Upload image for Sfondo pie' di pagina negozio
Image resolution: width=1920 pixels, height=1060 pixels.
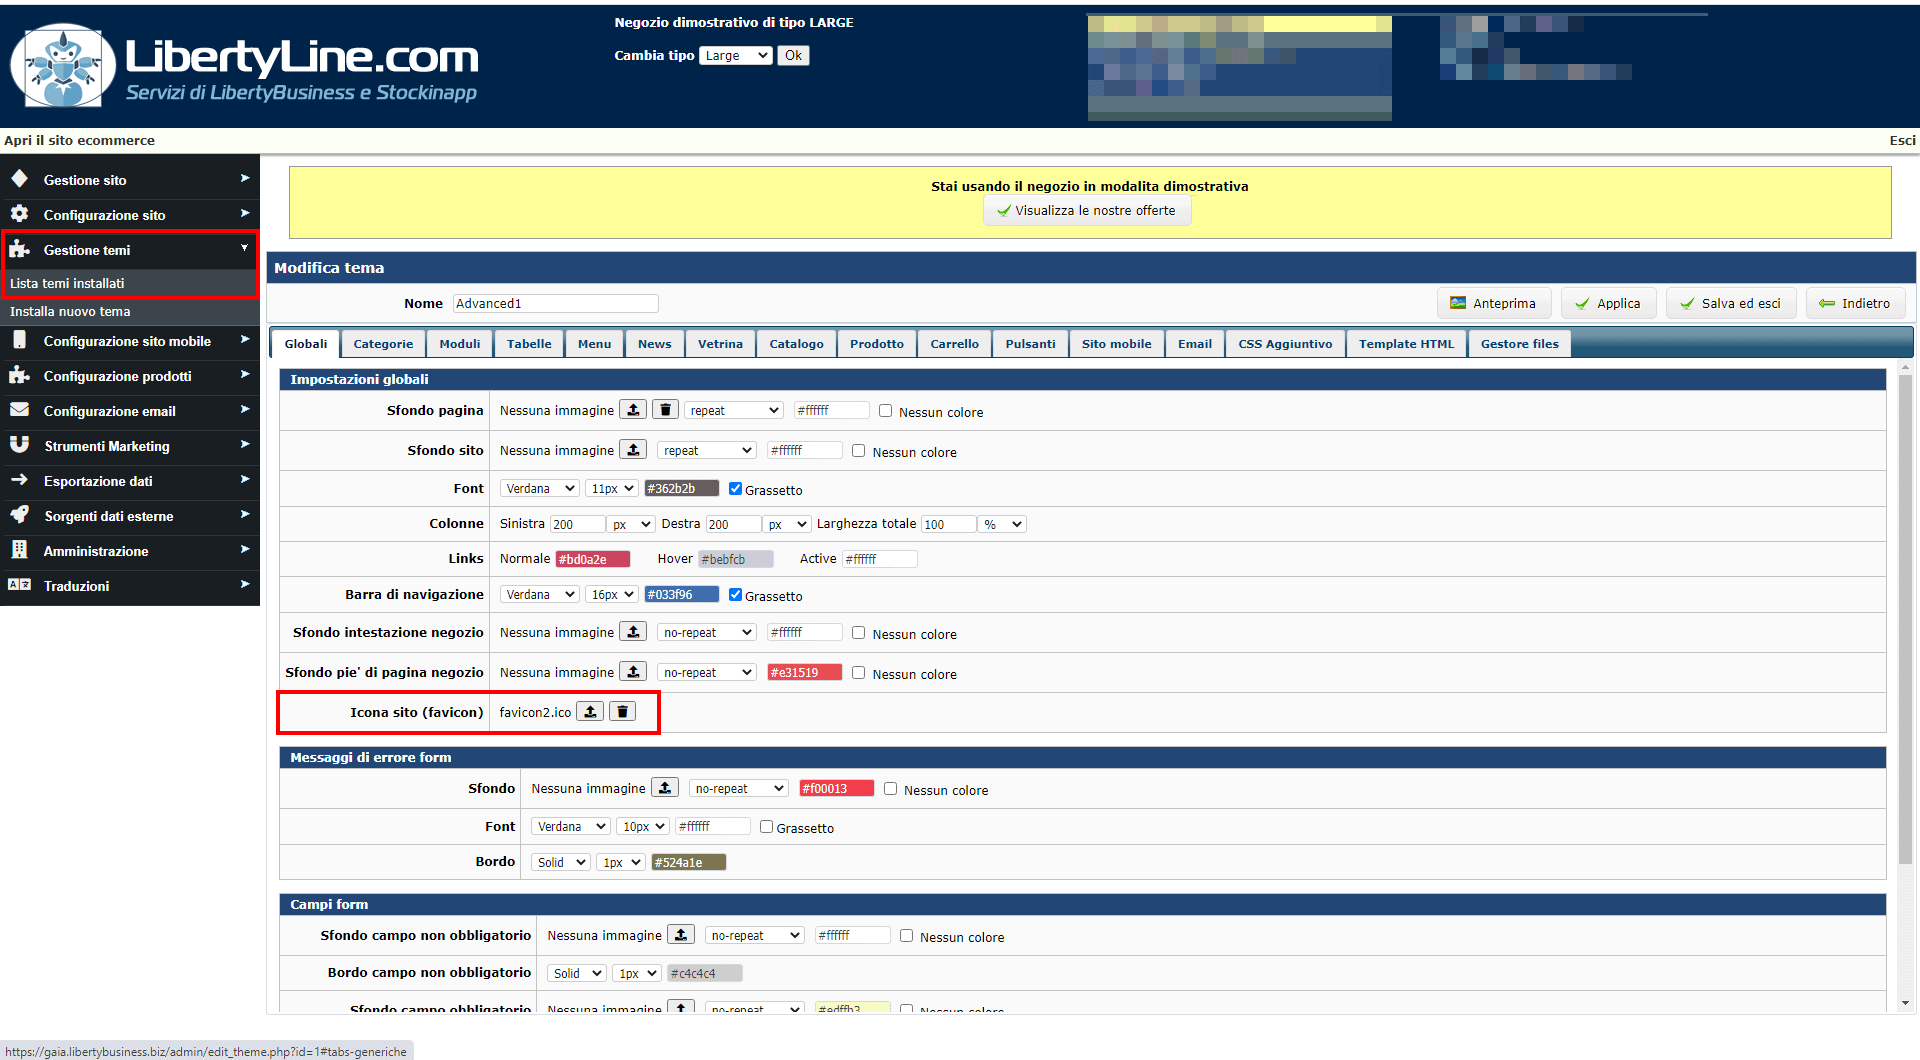pyautogui.click(x=633, y=672)
